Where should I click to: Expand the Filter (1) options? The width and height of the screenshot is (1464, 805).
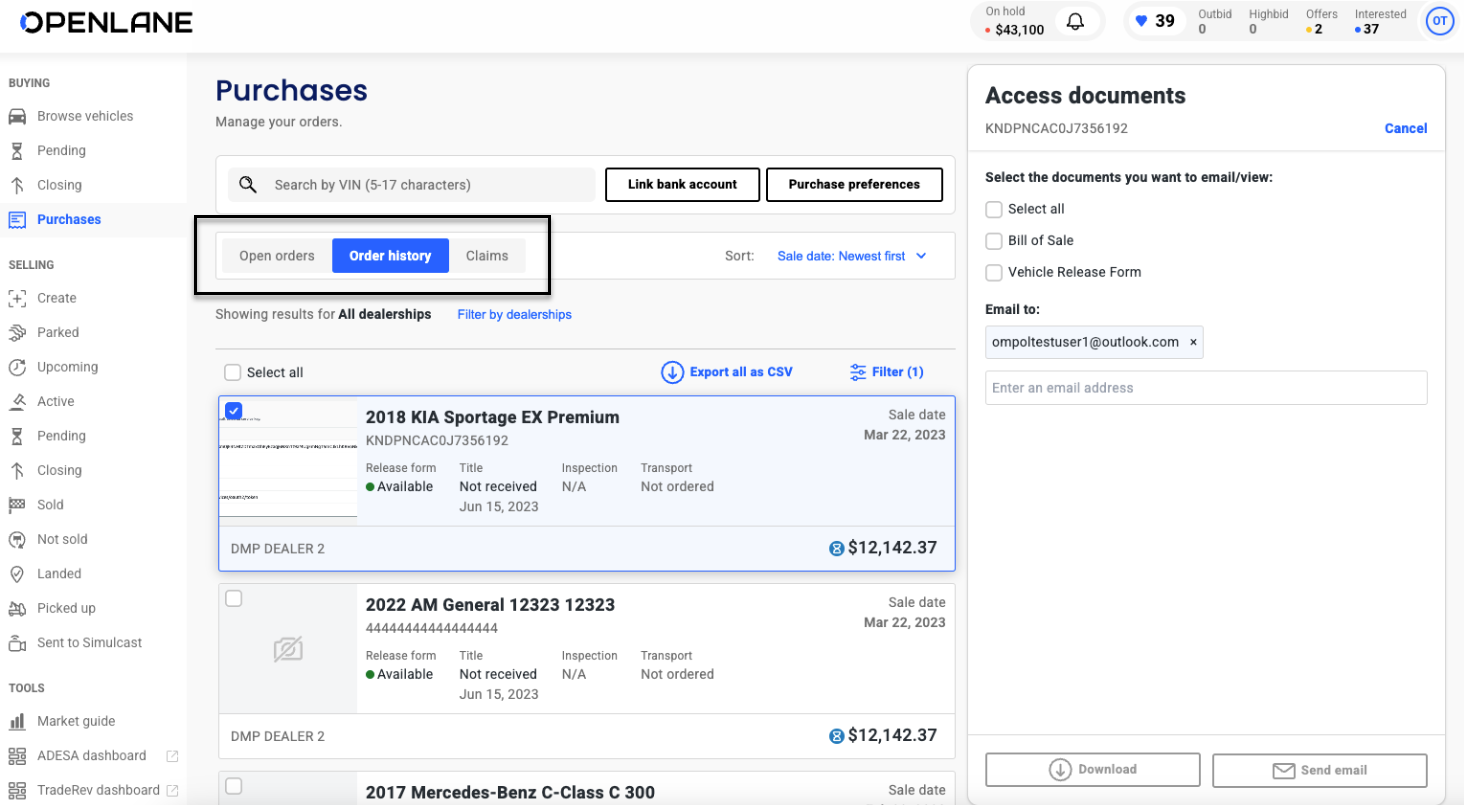click(886, 371)
